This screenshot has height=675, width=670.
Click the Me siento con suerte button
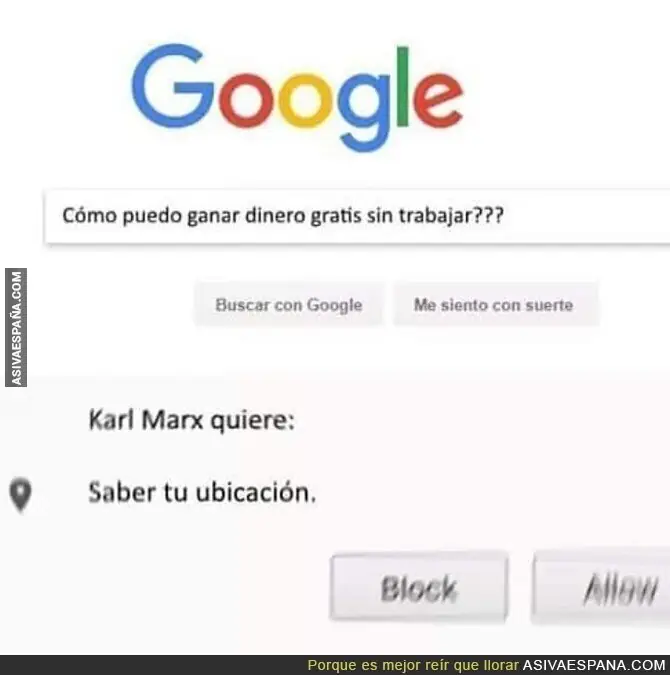493,305
